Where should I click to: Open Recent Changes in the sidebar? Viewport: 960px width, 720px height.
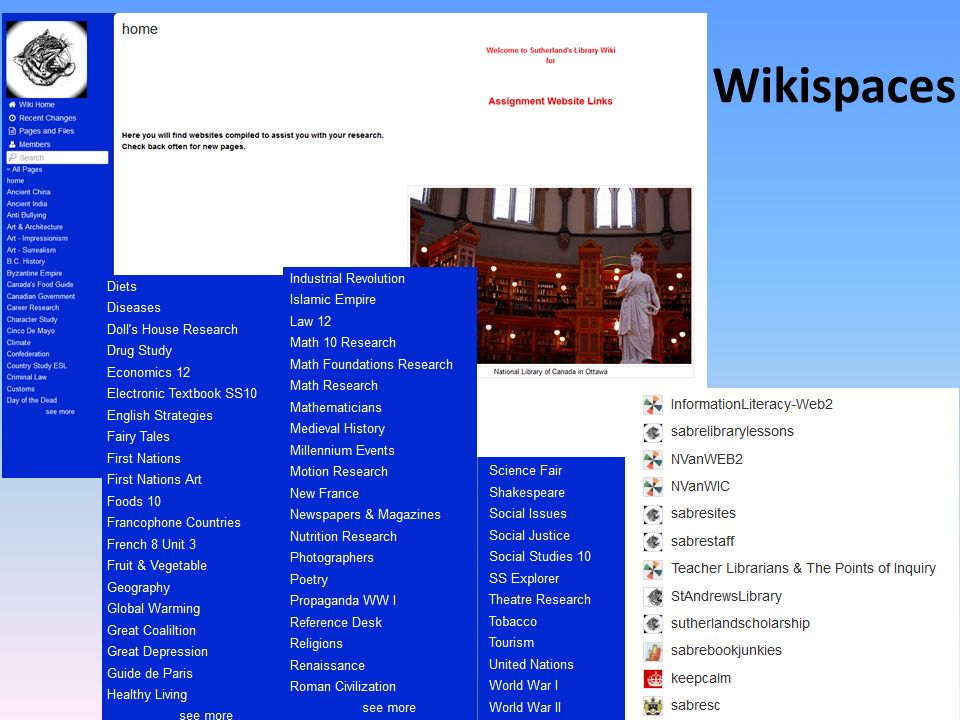point(47,118)
